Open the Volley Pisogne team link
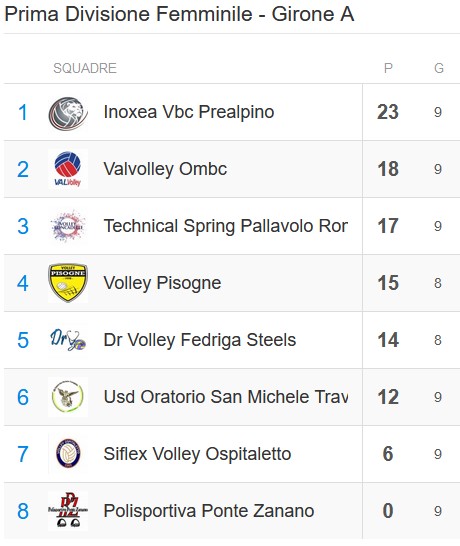The image size is (460, 546). [162, 283]
